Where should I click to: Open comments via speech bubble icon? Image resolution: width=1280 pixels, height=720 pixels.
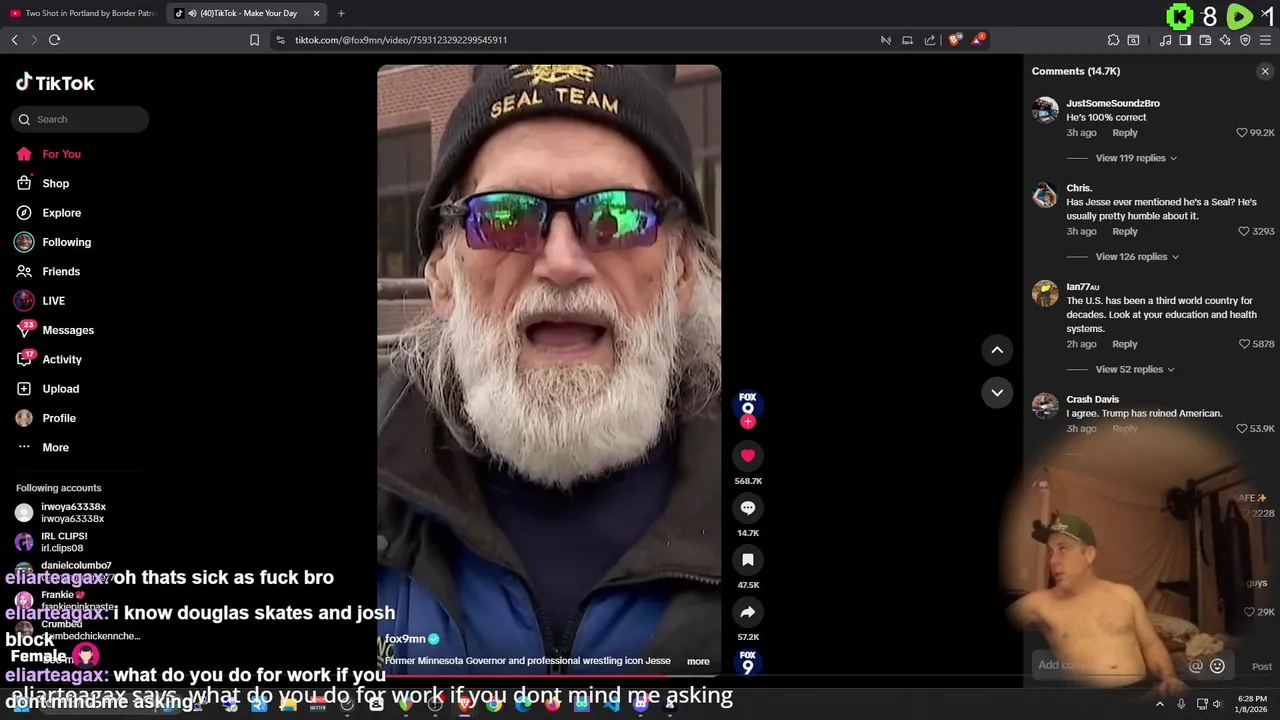click(747, 508)
